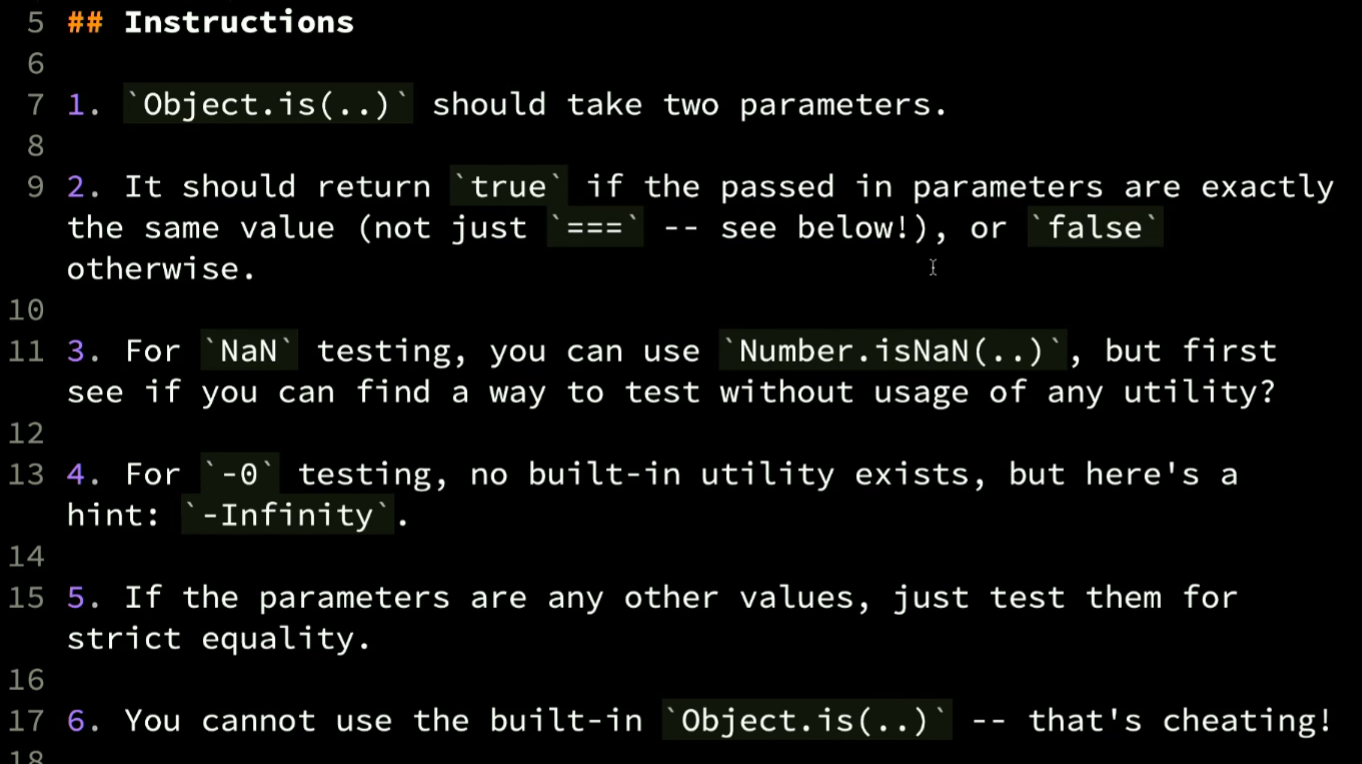The width and height of the screenshot is (1362, 764).
Task: Click the `false` inline code span
Action: [x=1095, y=228]
